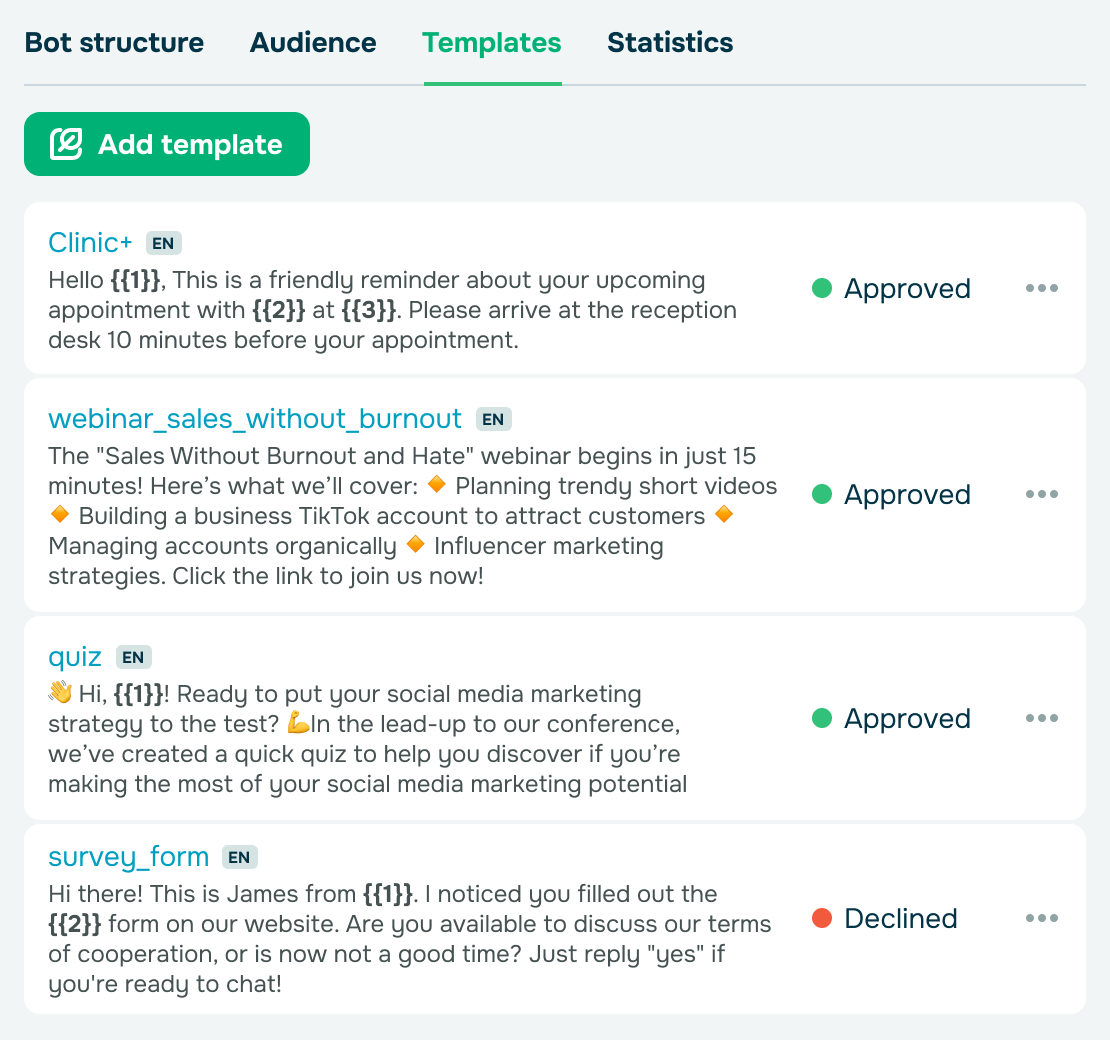Open three-dot menu for survey_form template
The width and height of the screenshot is (1110, 1040).
[1041, 918]
